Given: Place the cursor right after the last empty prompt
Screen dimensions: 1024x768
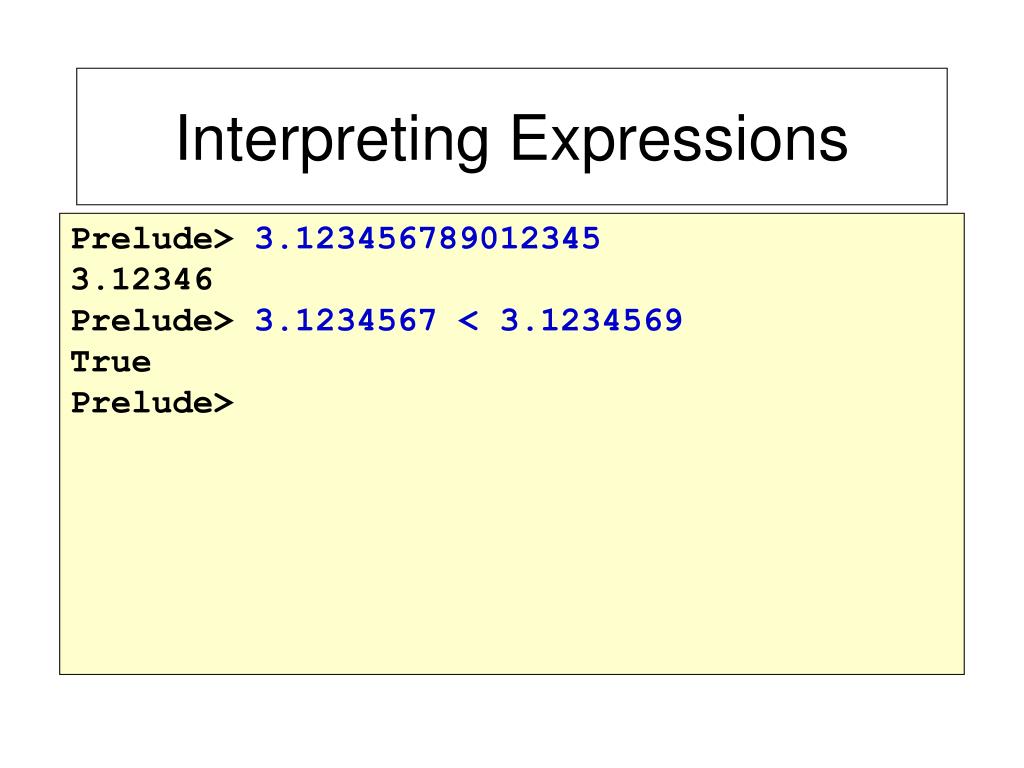Looking at the screenshot, I should pyautogui.click(x=243, y=402).
